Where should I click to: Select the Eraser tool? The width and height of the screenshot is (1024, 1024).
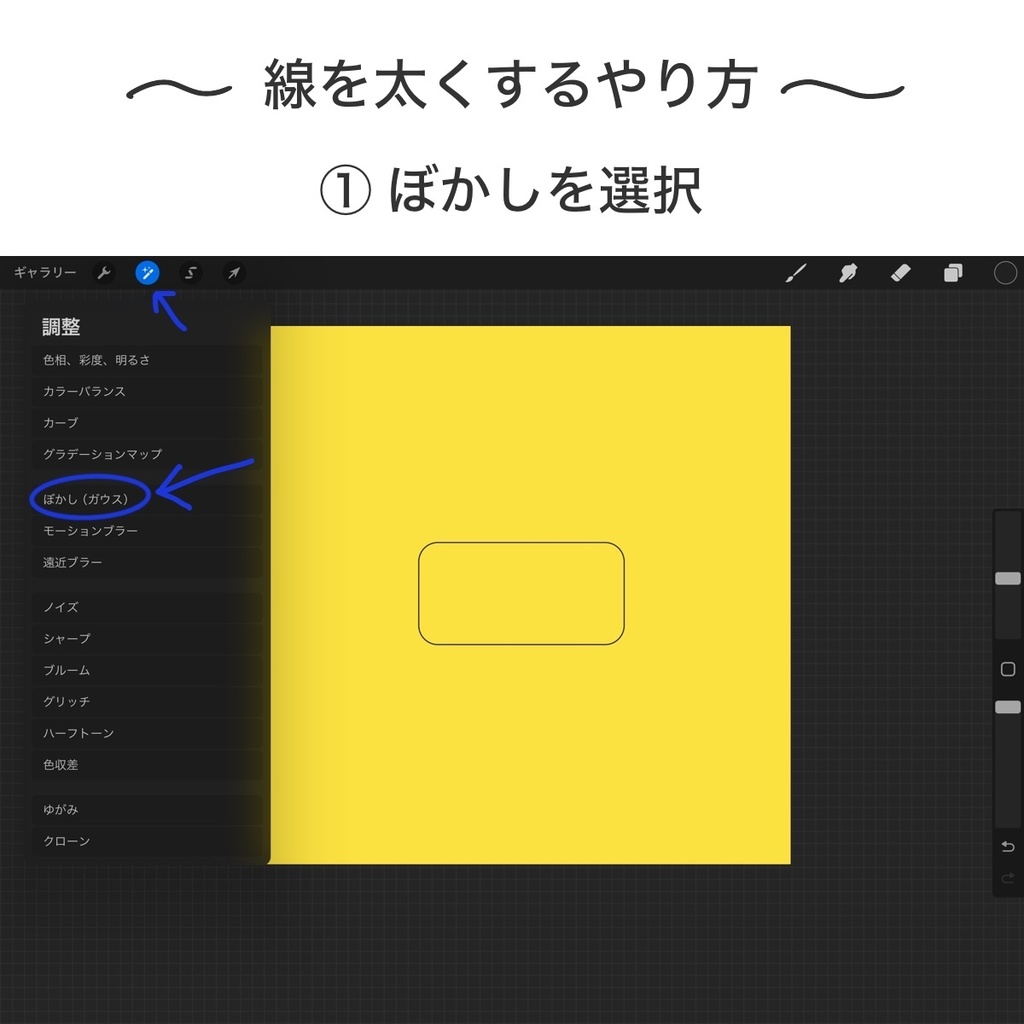899,272
